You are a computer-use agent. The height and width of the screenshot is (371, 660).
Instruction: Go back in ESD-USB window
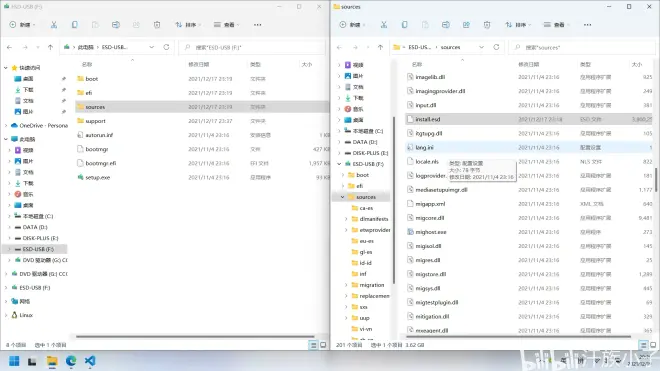click(9, 47)
